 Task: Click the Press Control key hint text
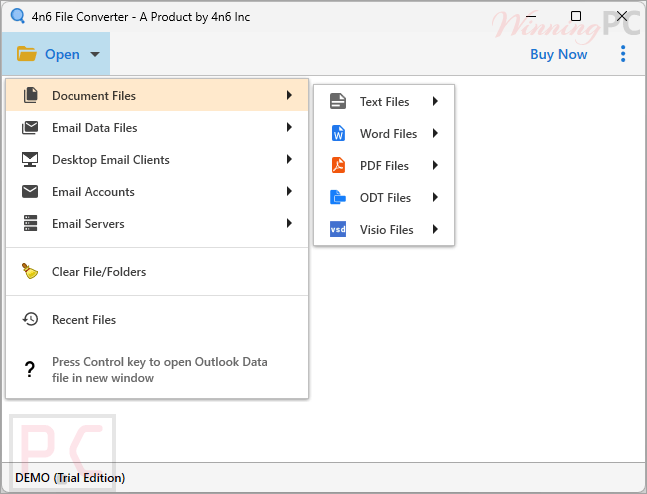pyautogui.click(x=160, y=370)
